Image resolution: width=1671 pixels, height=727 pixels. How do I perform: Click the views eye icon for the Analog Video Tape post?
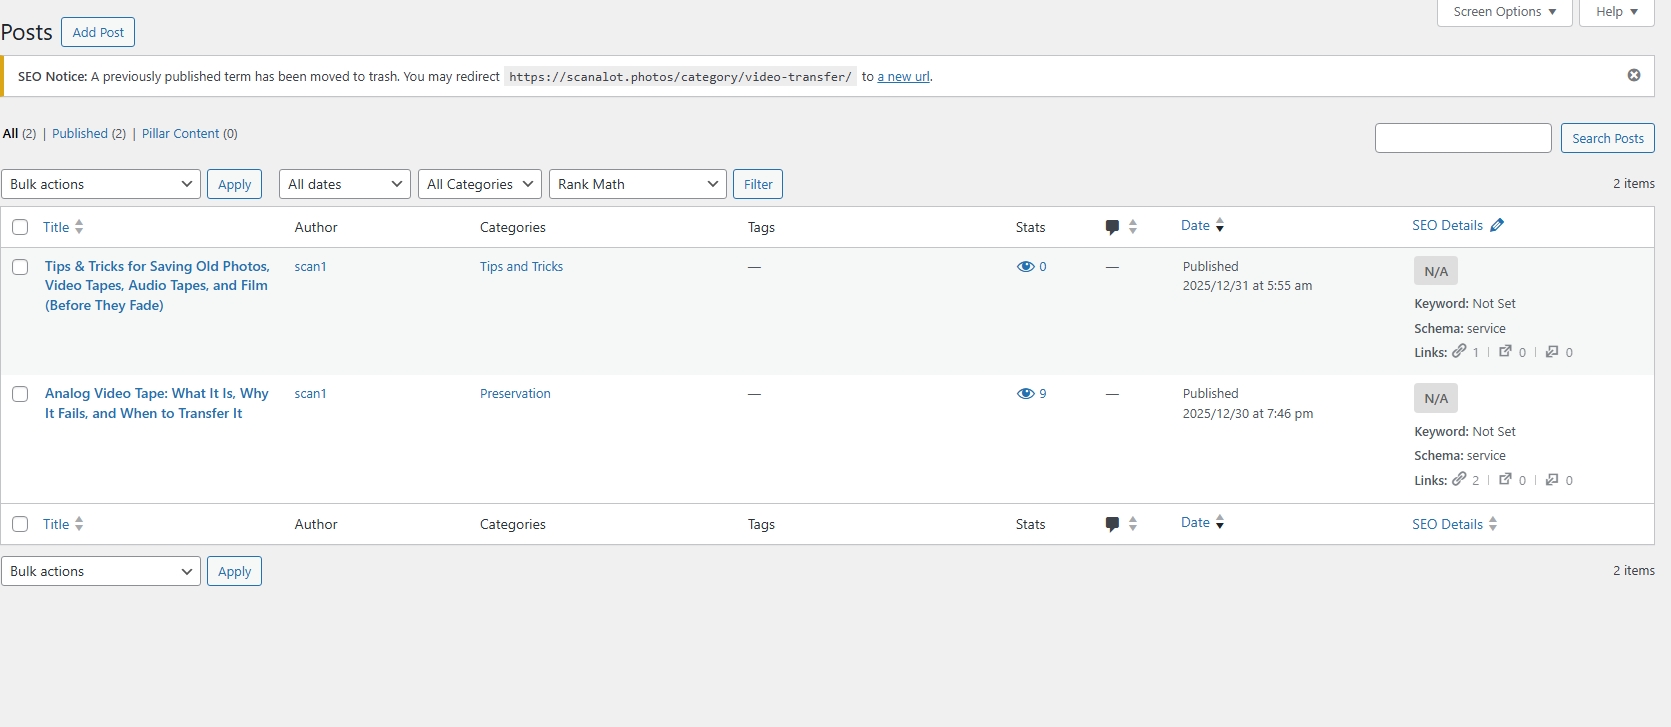[1025, 394]
